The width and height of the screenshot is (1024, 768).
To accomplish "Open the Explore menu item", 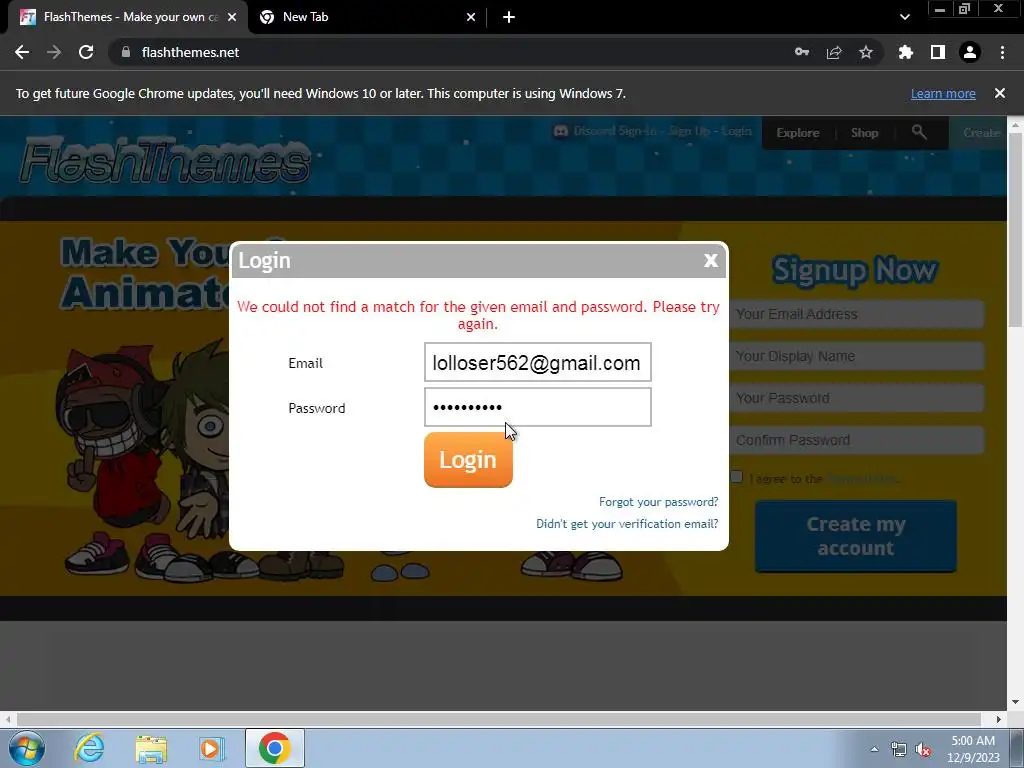I will [797, 133].
